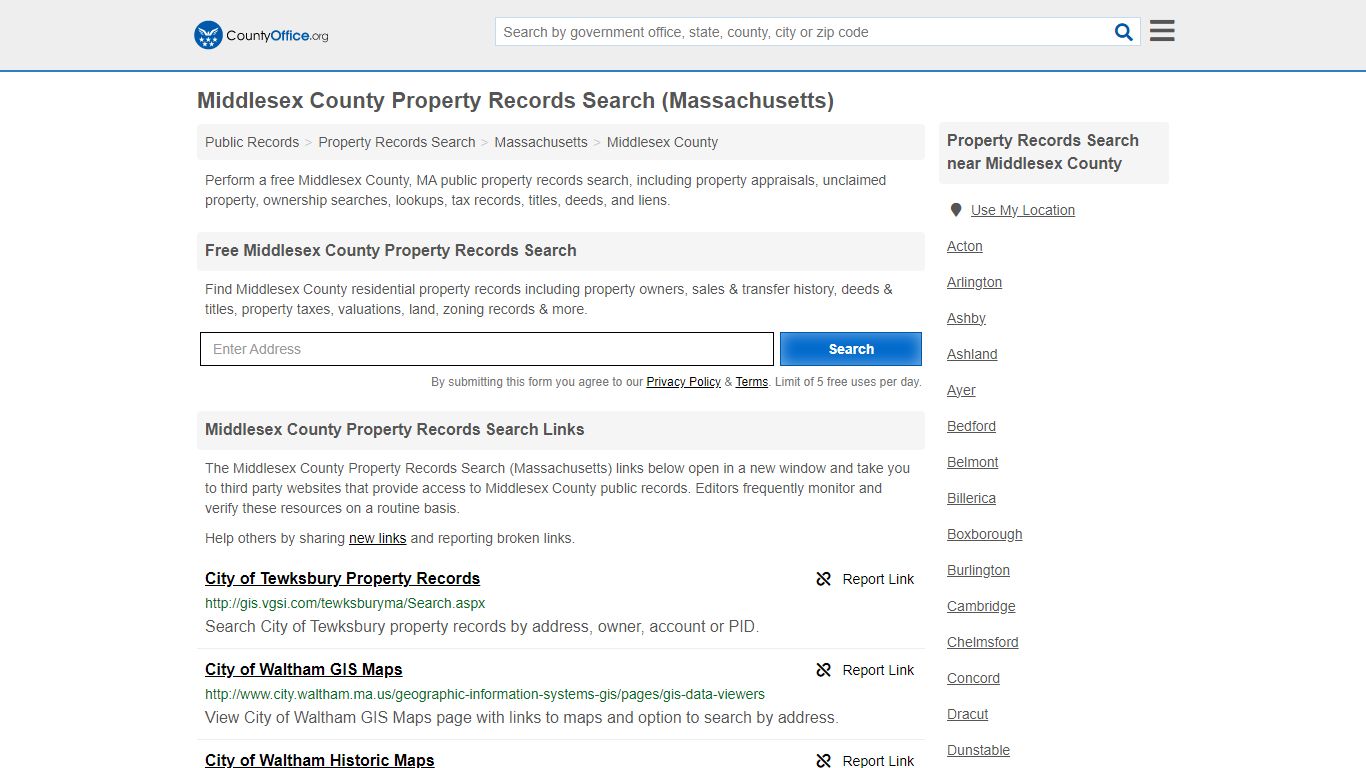Open City of Tewksbury Property Records link
1366x768 pixels.
click(x=342, y=578)
